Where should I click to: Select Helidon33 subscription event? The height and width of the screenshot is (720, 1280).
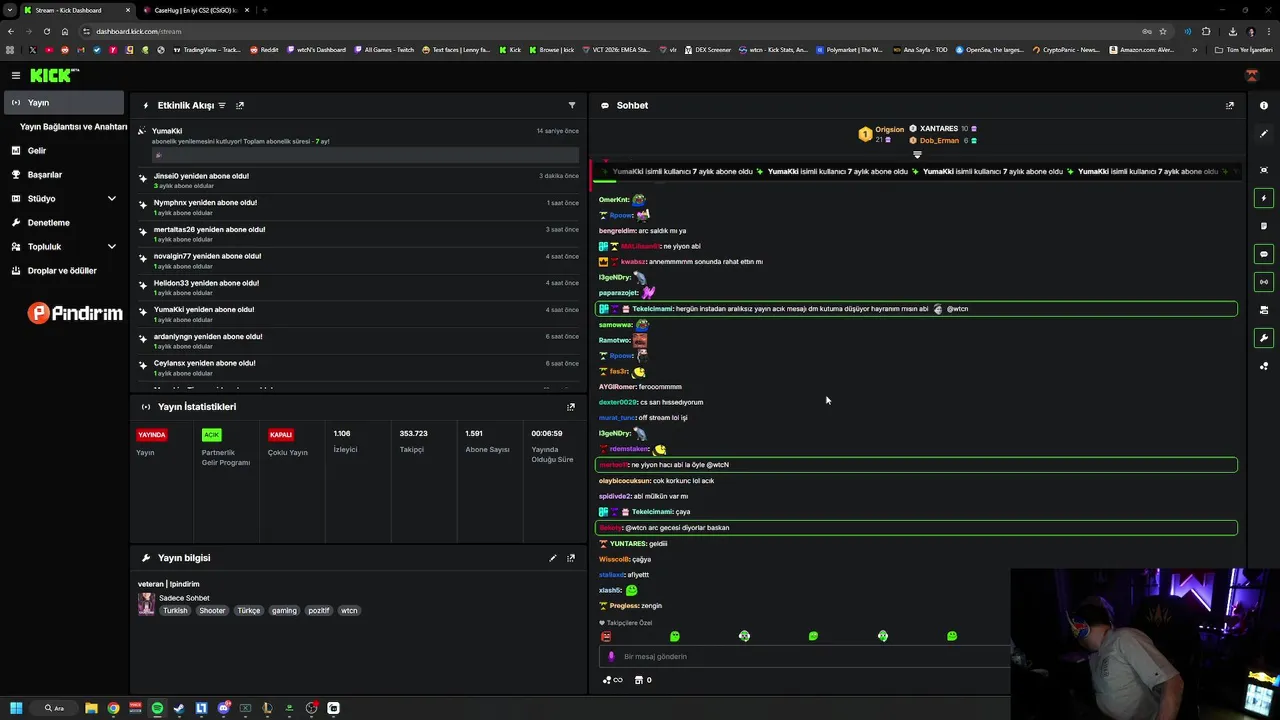coord(358,287)
